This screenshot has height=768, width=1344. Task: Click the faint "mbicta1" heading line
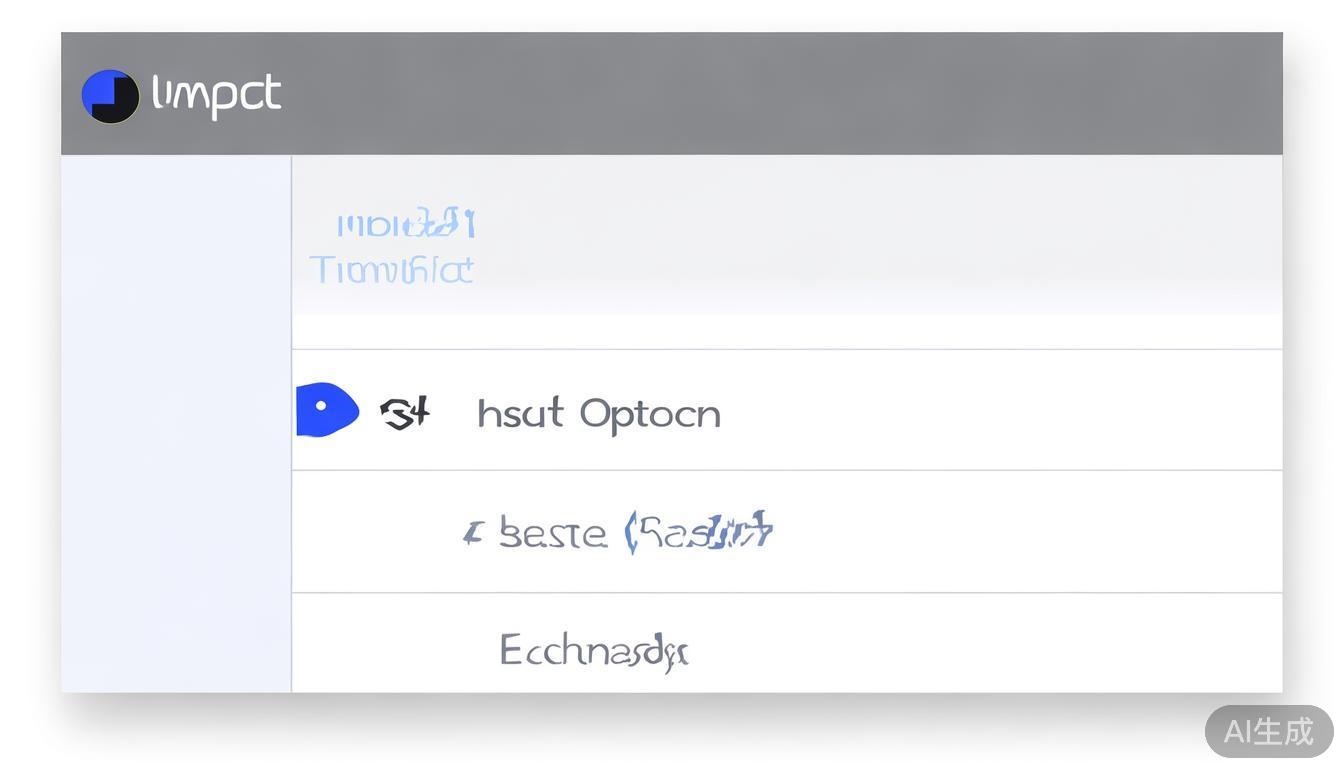[x=405, y=224]
